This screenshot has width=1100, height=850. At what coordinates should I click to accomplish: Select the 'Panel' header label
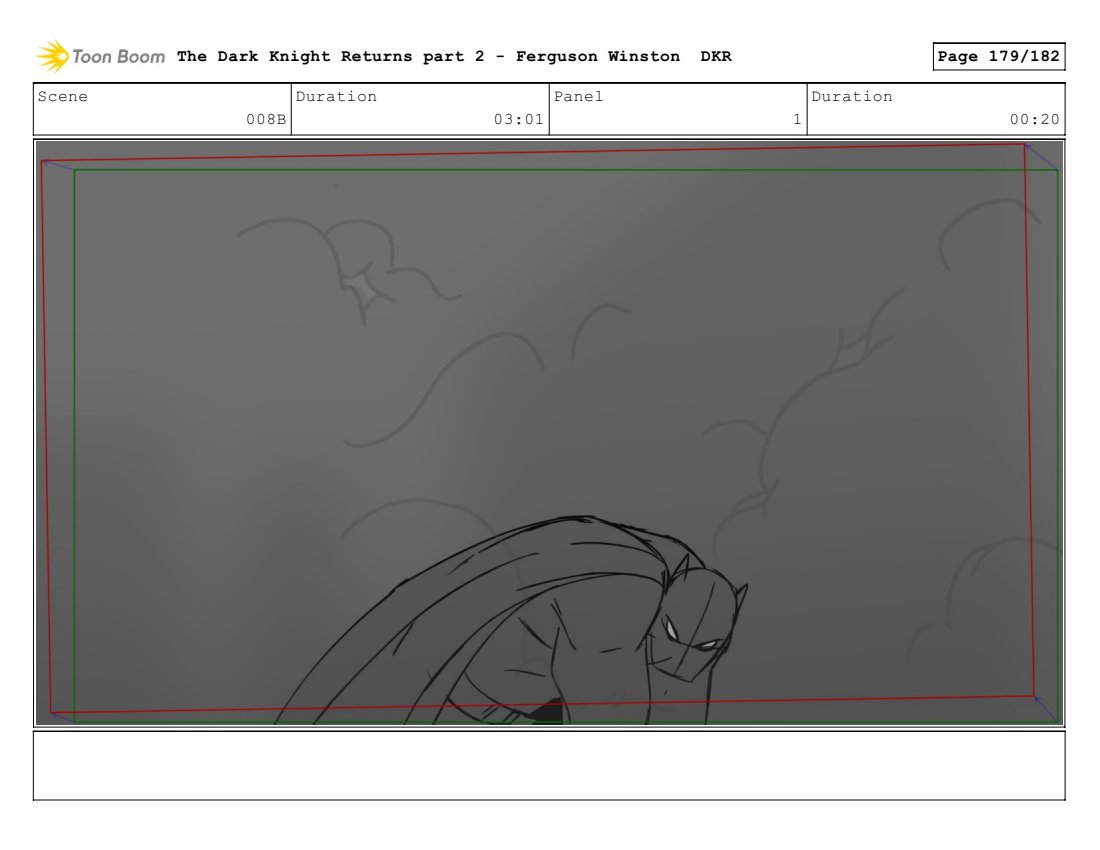click(578, 96)
